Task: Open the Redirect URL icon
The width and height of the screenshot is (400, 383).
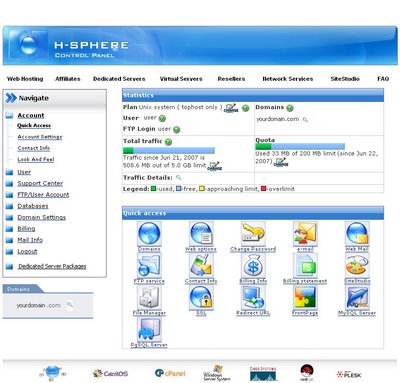Action: click(253, 297)
